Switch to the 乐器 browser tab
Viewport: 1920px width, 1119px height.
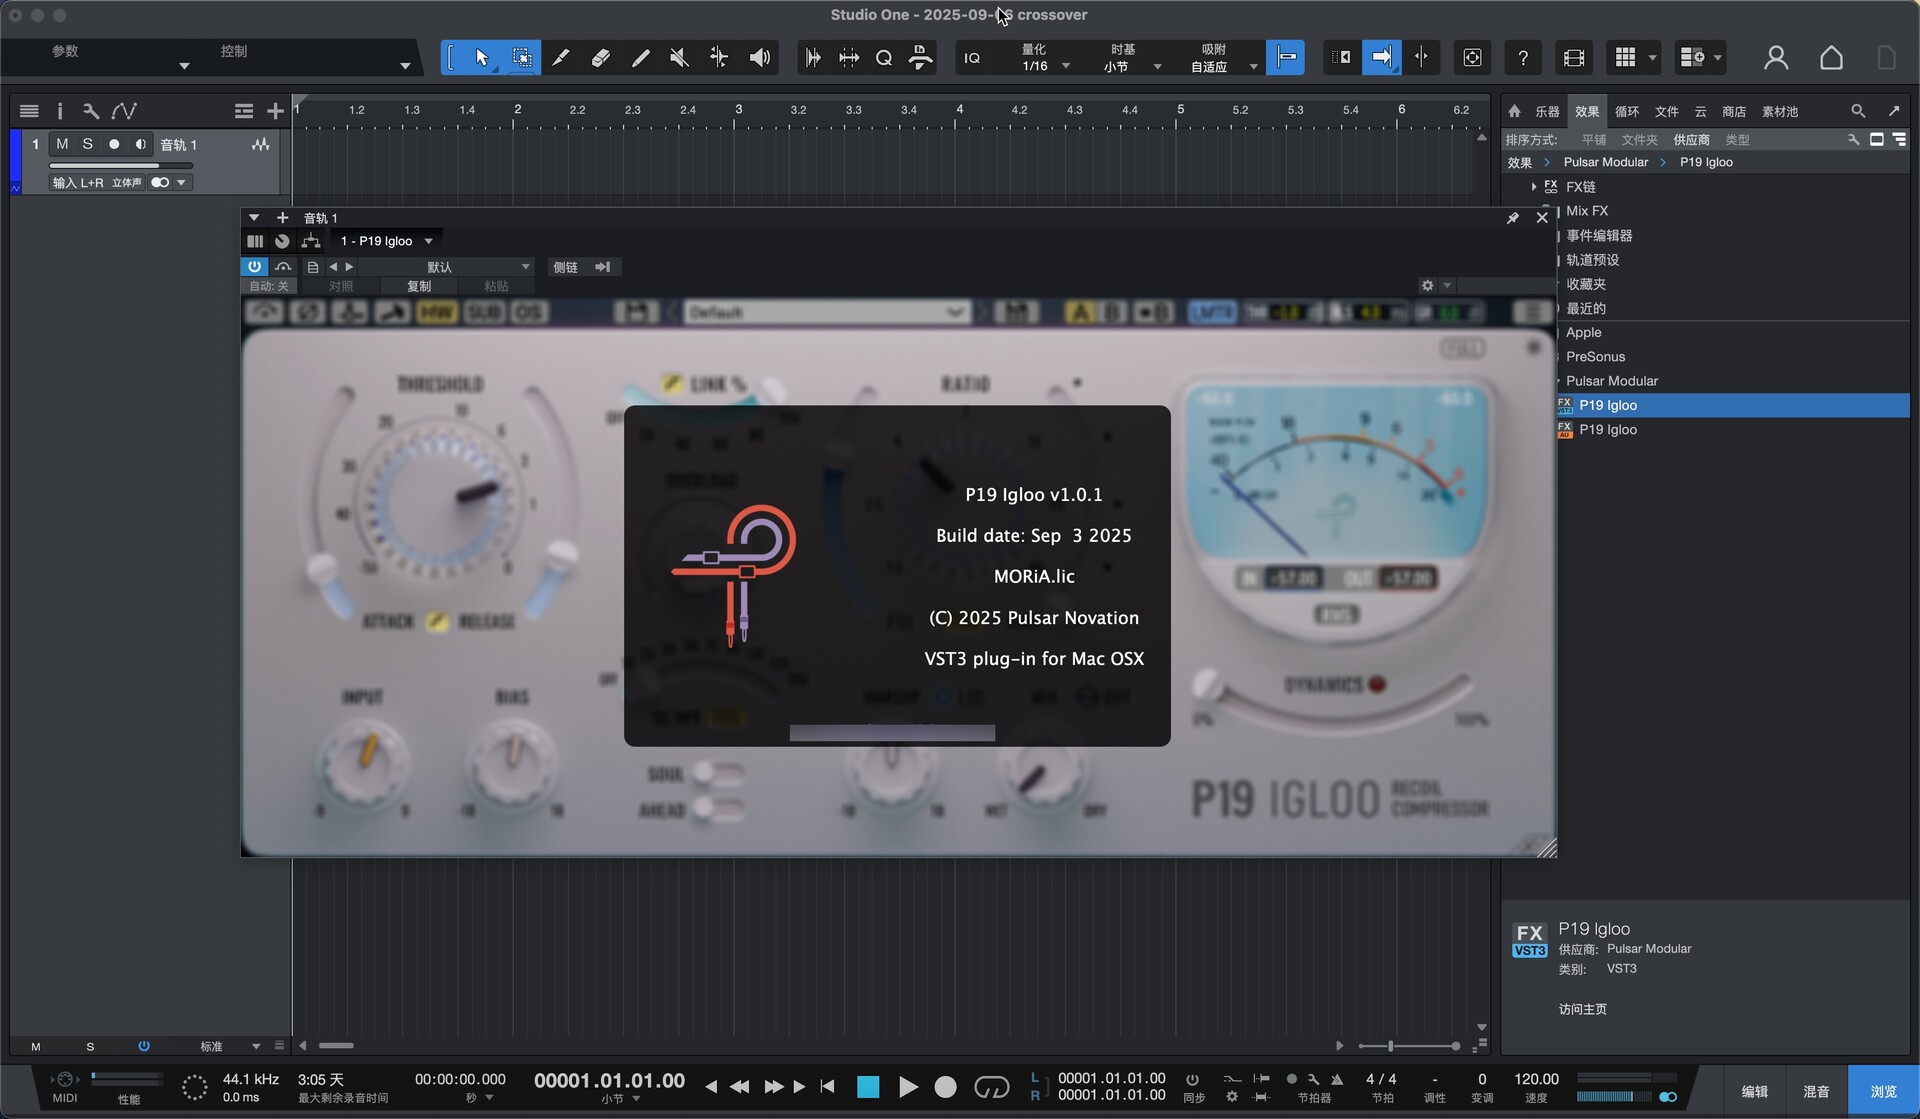(x=1547, y=111)
